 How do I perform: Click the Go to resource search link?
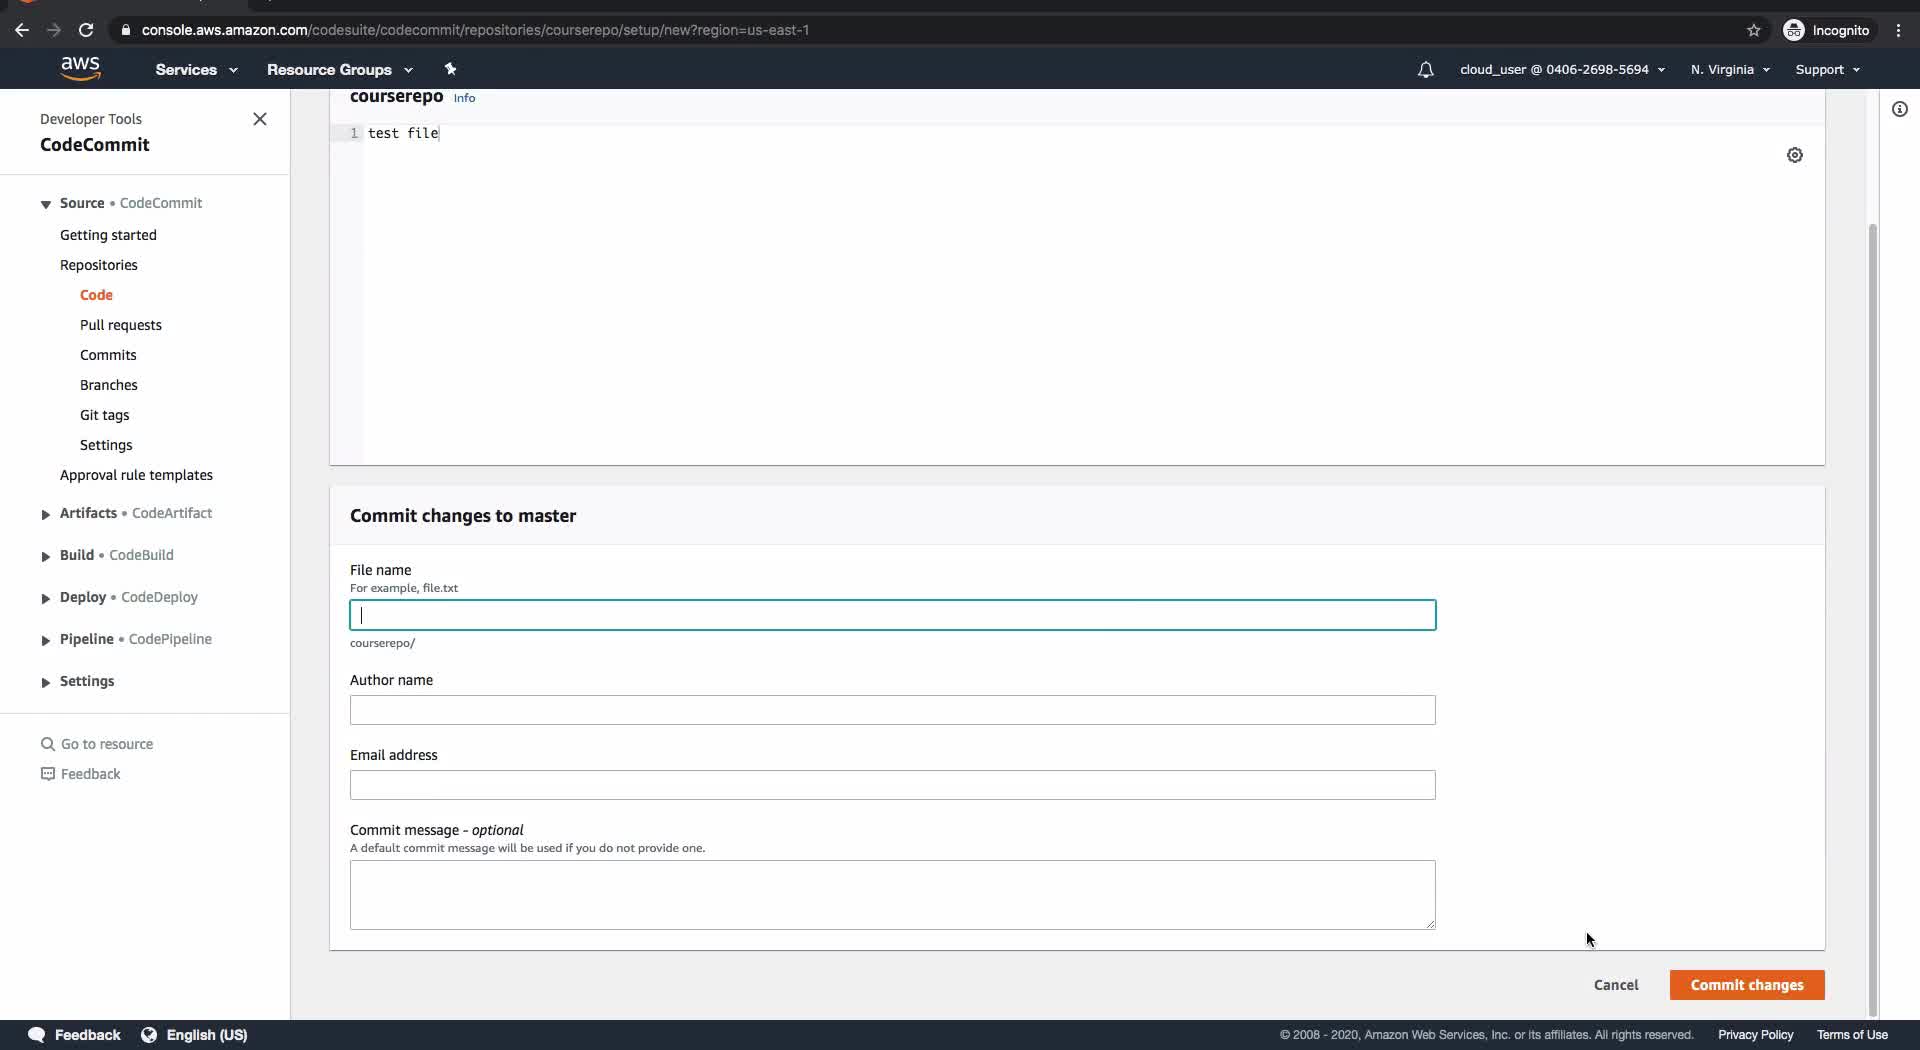click(x=107, y=744)
